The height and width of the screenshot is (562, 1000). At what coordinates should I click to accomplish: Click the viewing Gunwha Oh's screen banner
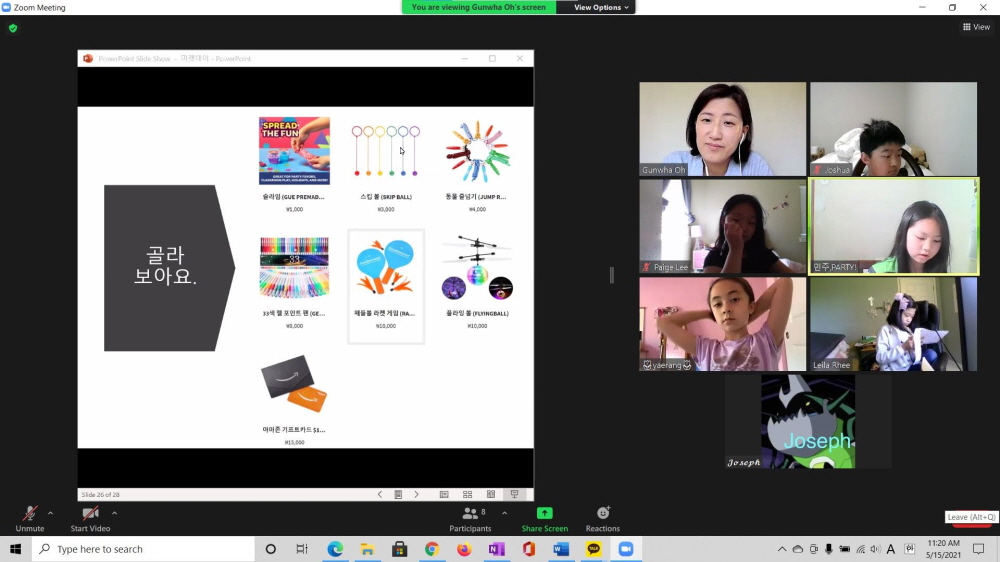point(479,7)
